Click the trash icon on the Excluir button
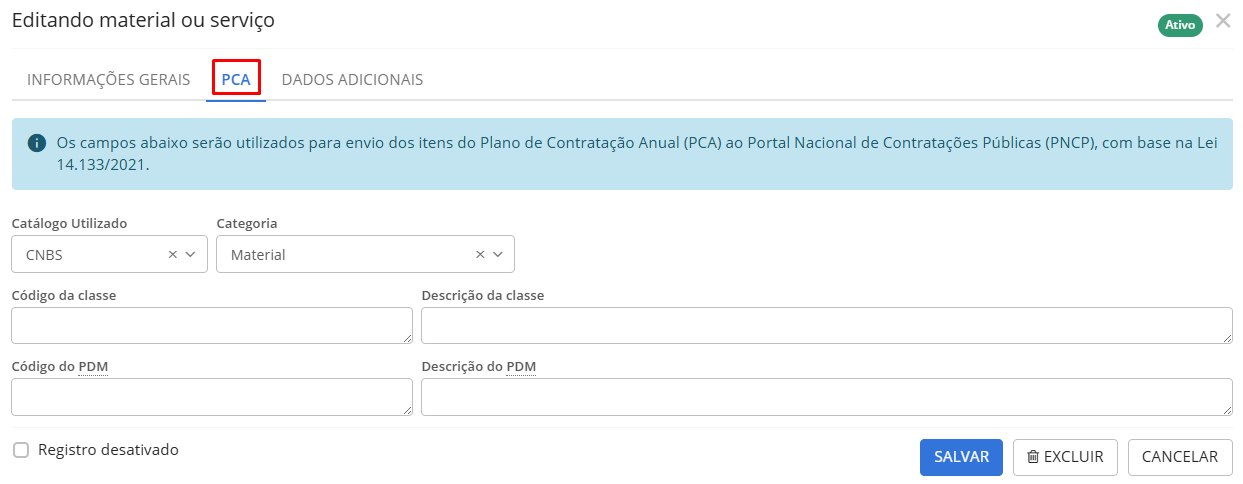 tap(1033, 457)
